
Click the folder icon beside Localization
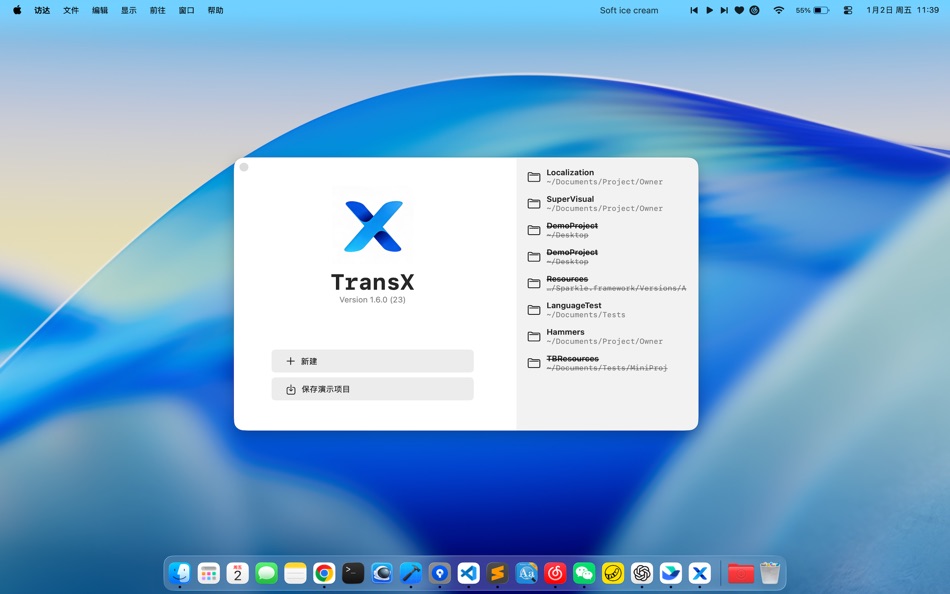click(x=533, y=176)
